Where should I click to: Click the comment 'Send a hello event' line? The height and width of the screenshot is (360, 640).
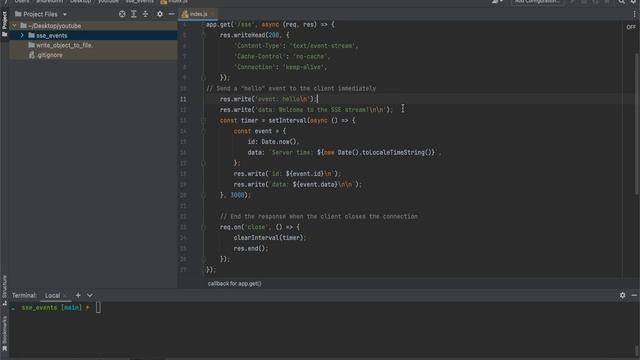pos(291,89)
